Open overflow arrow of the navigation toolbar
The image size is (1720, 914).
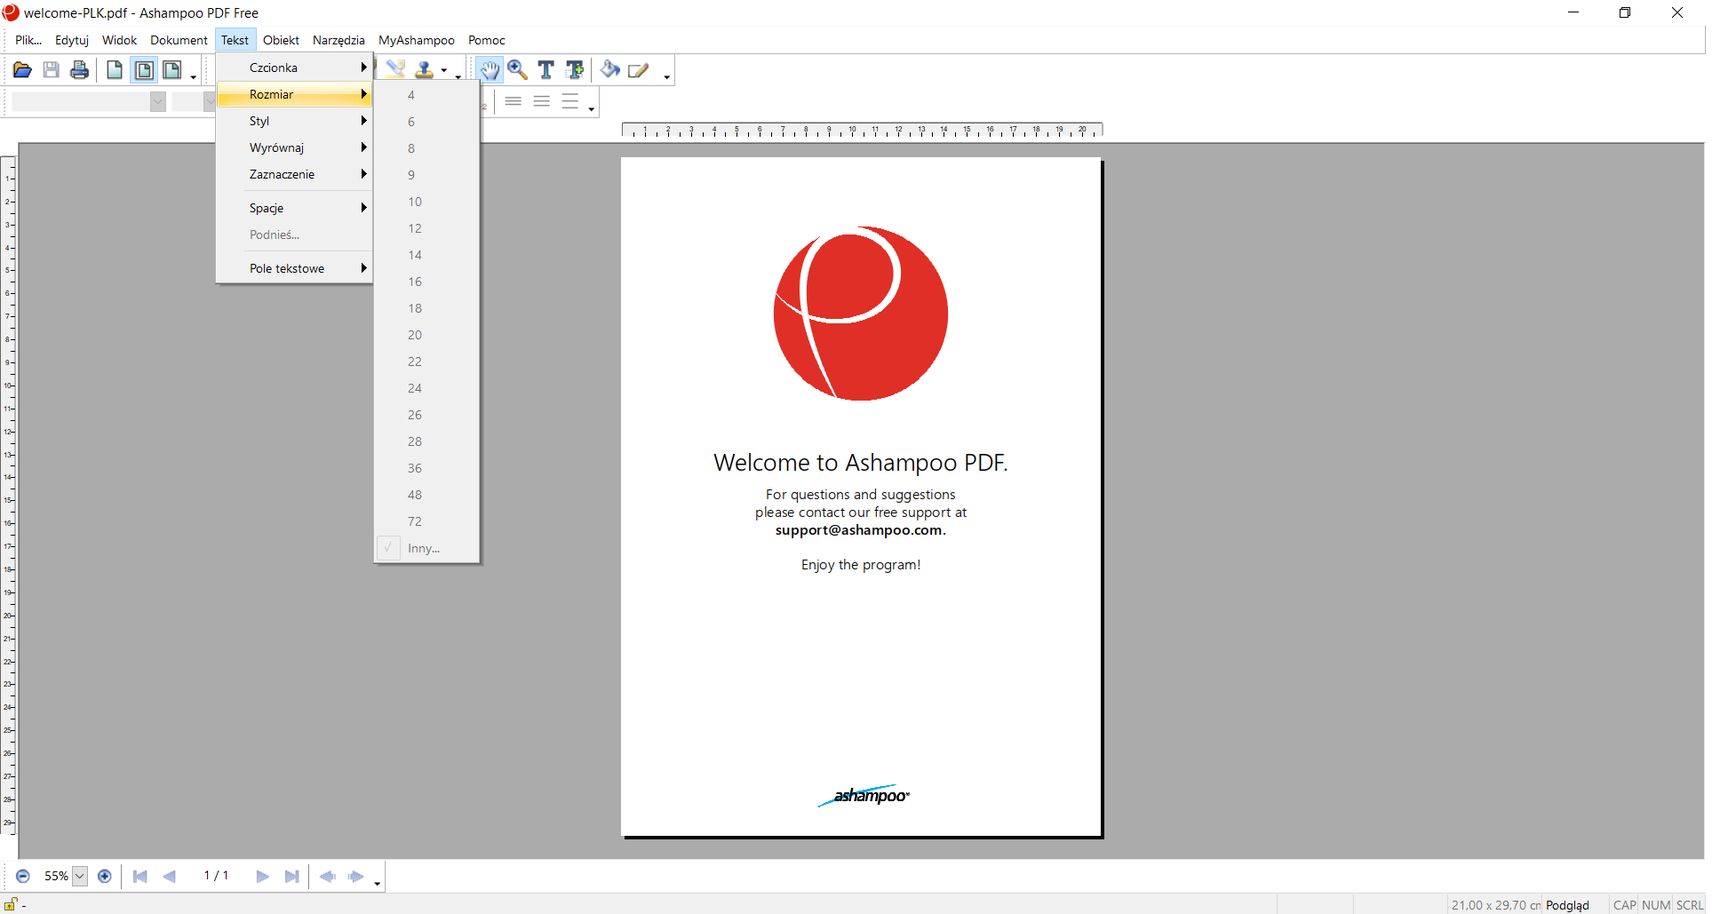click(377, 883)
